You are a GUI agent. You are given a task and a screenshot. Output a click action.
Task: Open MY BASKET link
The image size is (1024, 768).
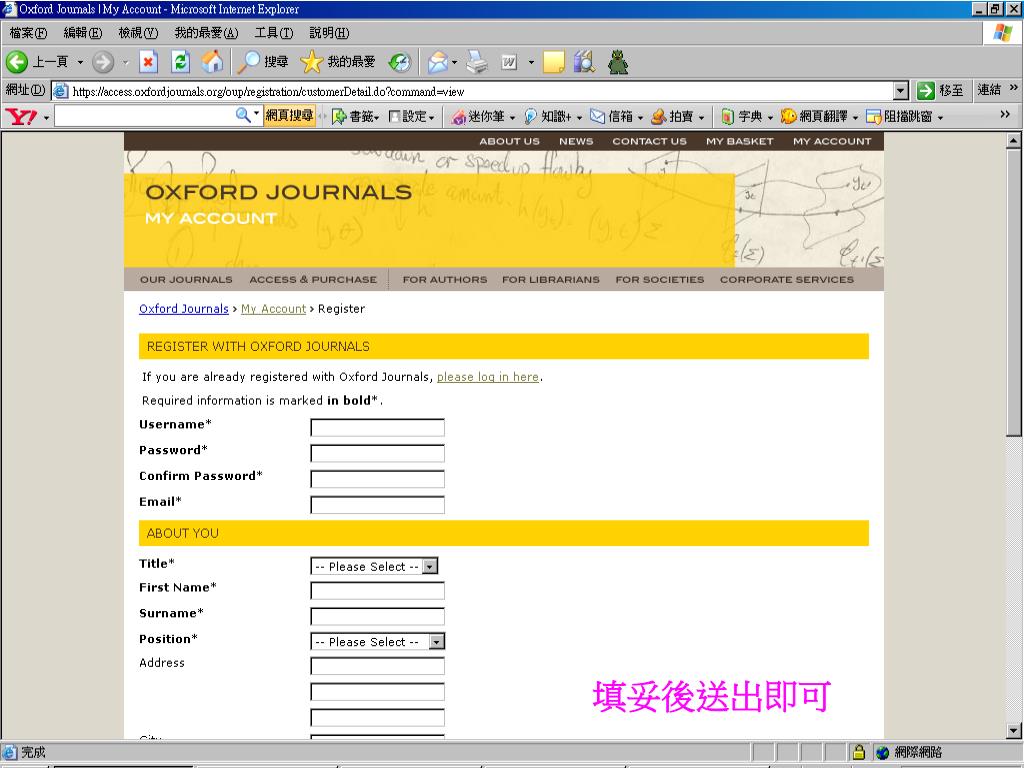739,141
